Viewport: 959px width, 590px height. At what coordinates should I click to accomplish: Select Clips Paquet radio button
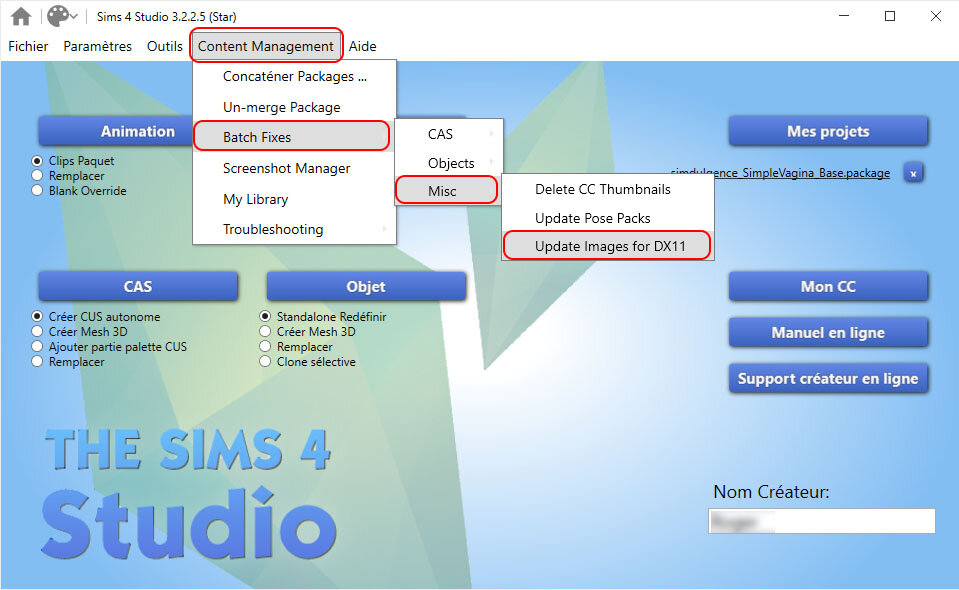37,161
